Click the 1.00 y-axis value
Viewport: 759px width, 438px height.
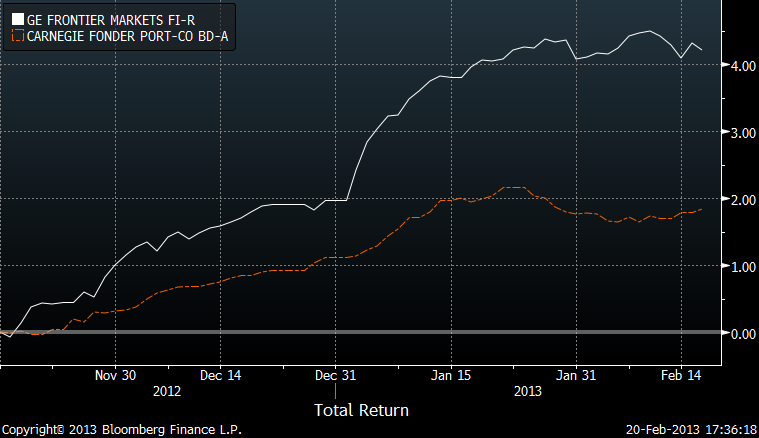743,267
